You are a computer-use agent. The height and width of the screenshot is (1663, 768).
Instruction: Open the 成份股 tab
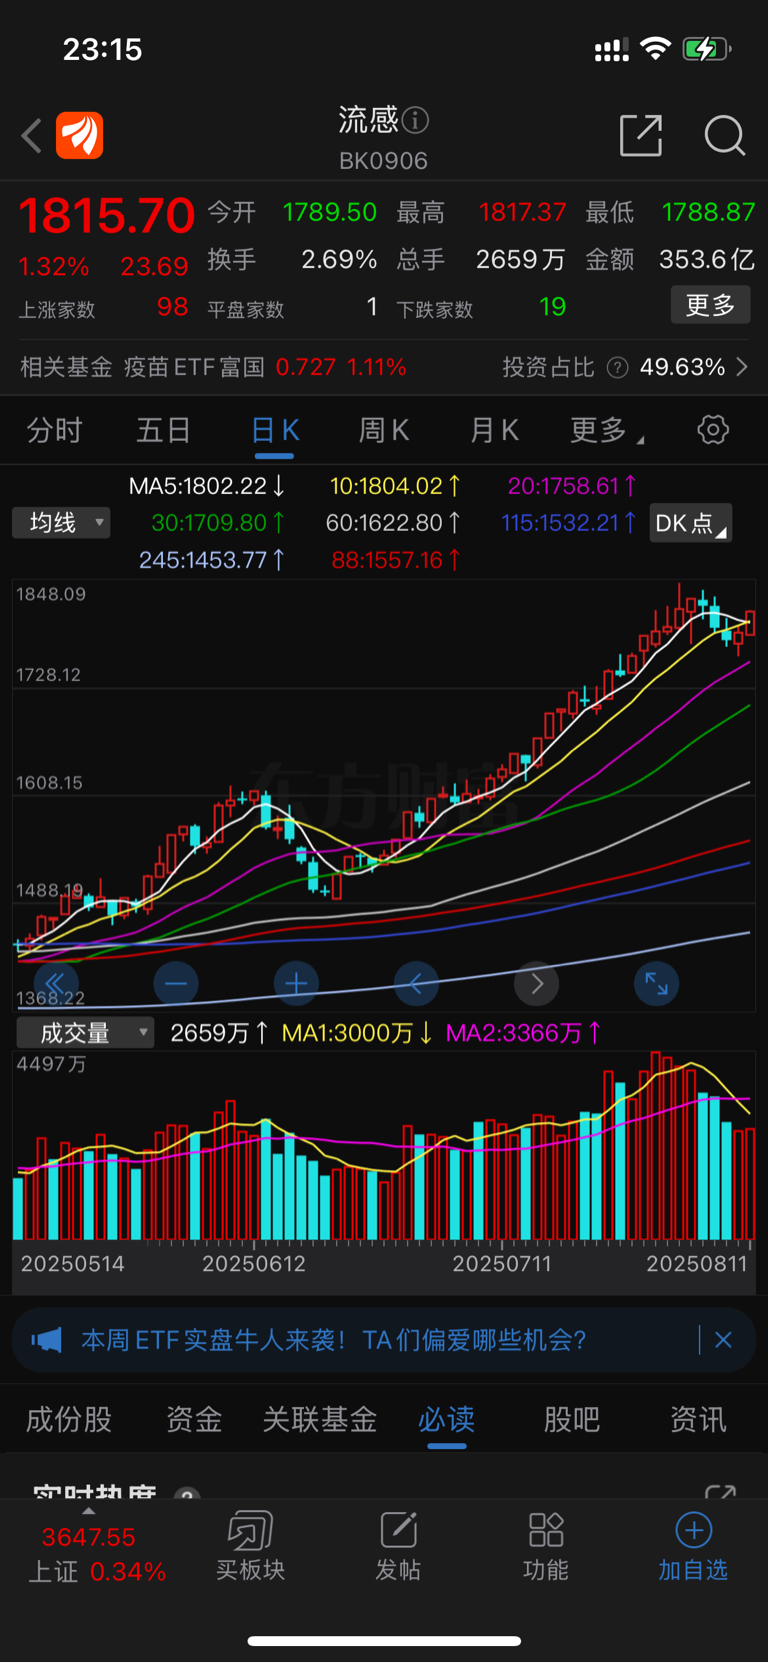coord(69,1419)
